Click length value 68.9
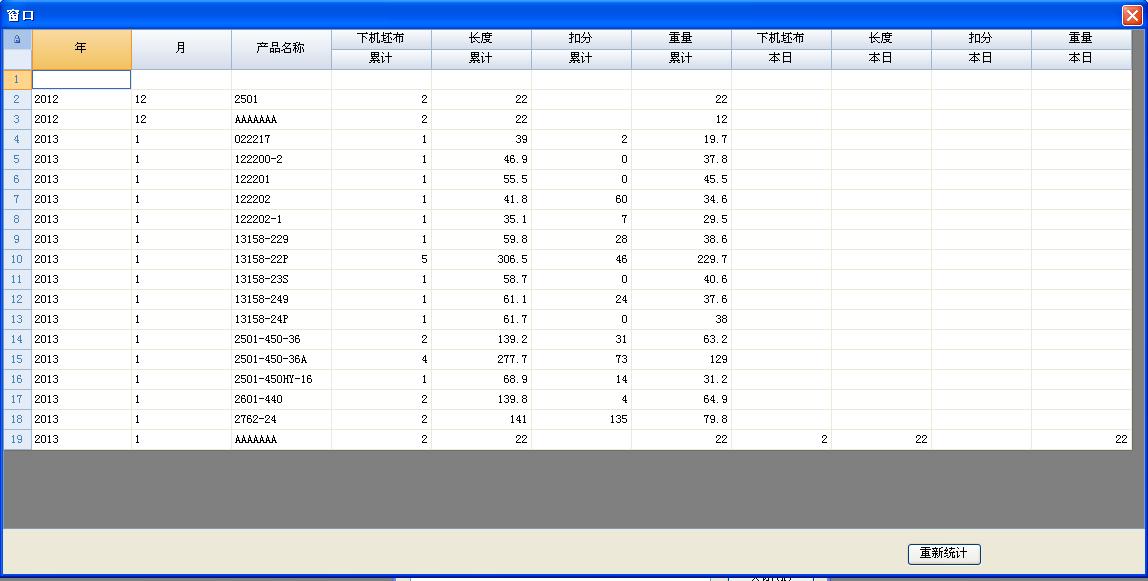 tap(481, 379)
